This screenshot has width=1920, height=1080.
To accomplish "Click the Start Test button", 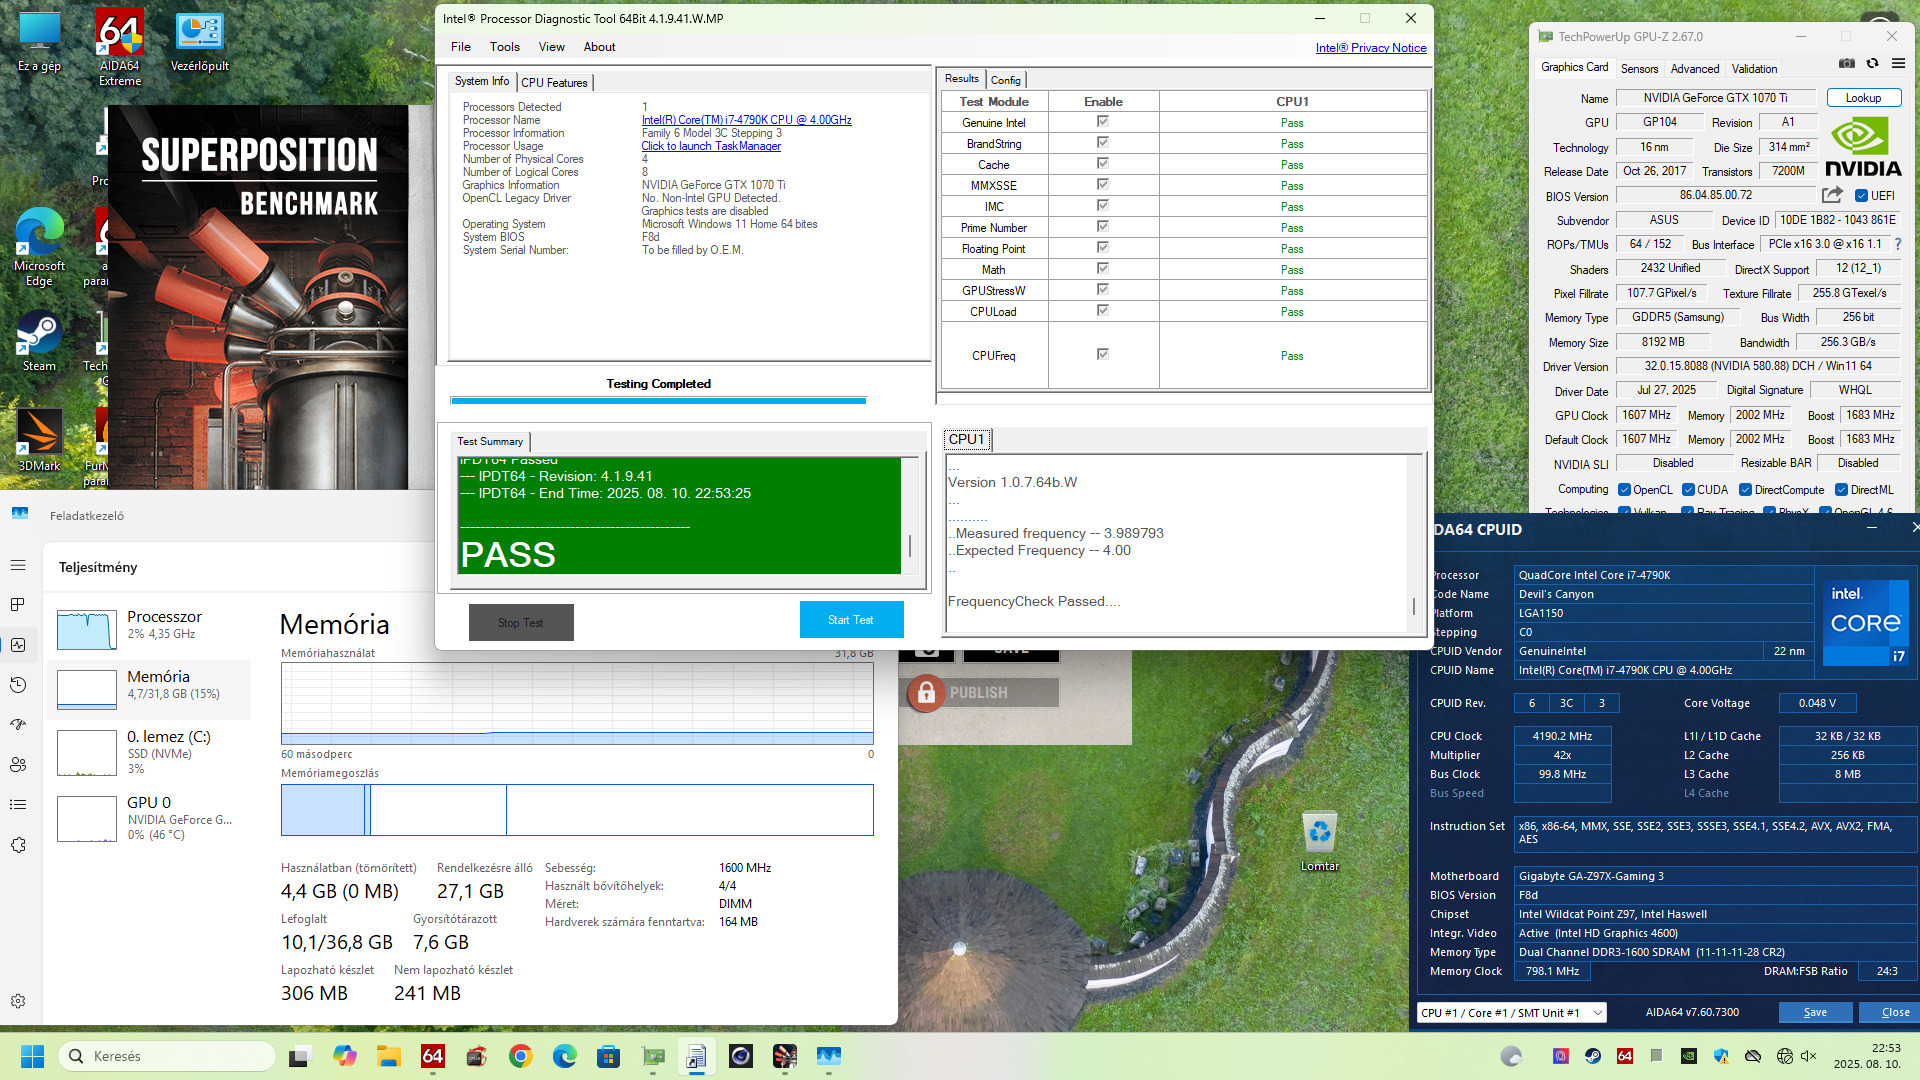I will pyautogui.click(x=851, y=620).
